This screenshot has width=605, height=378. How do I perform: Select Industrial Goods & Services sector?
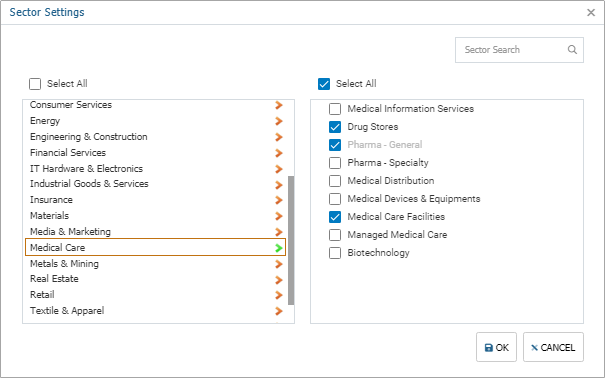(x=155, y=184)
